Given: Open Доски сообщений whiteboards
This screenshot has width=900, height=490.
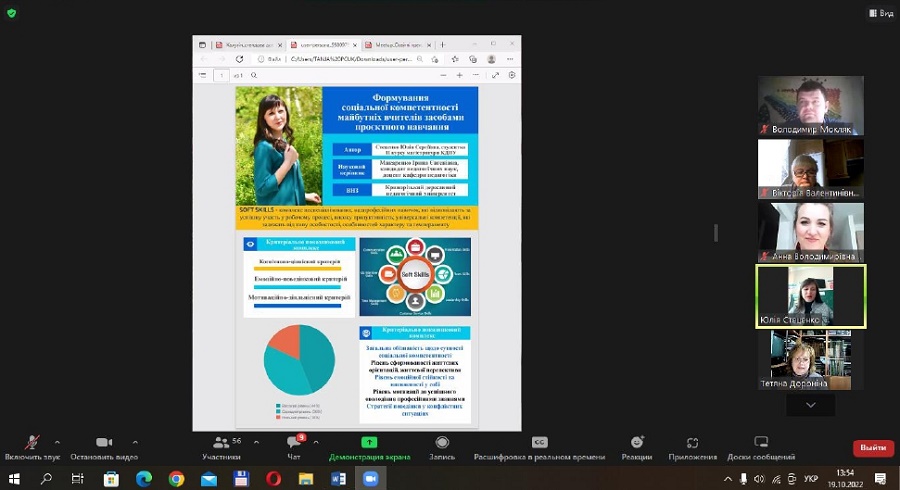Looking at the screenshot, I should [761, 446].
